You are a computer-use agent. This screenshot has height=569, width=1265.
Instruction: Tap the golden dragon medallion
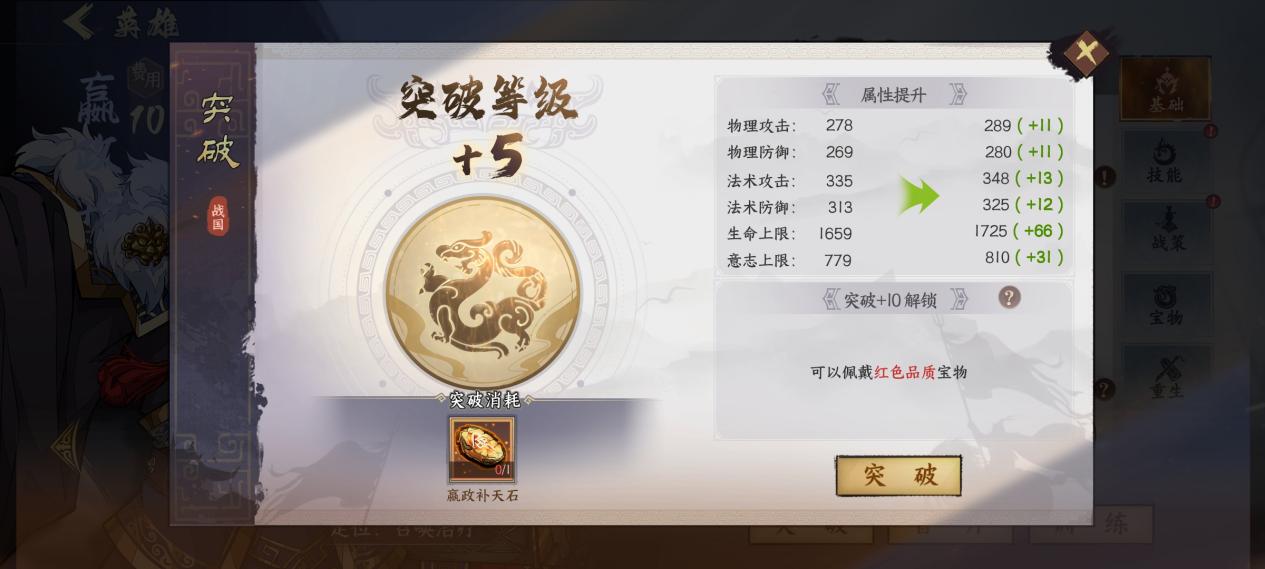[482, 292]
